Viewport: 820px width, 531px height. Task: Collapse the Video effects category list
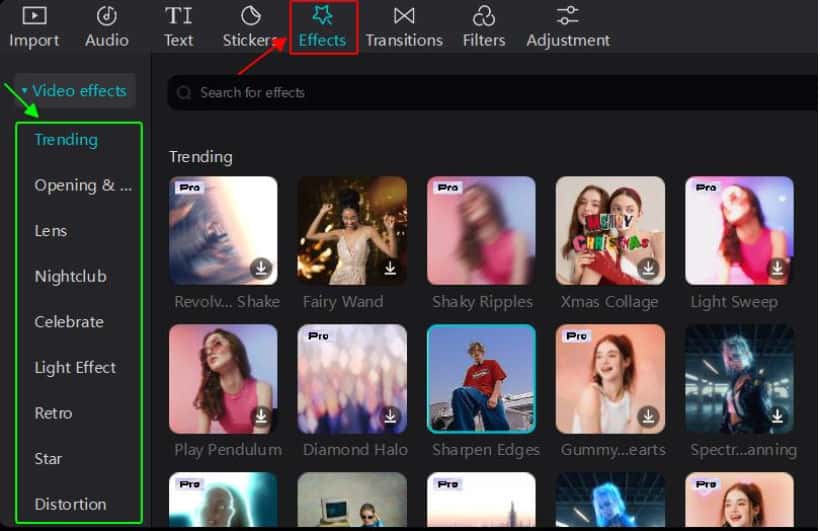pyautogui.click(x=25, y=91)
